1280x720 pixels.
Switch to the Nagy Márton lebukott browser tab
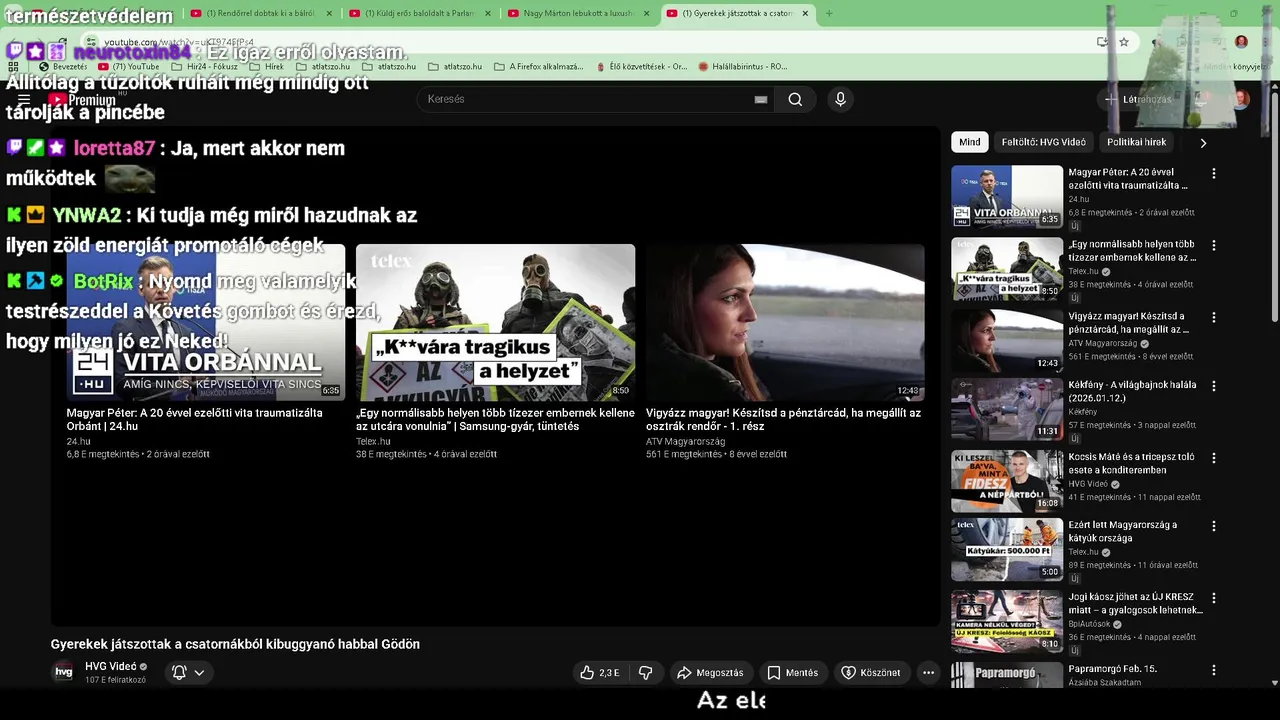click(577, 13)
